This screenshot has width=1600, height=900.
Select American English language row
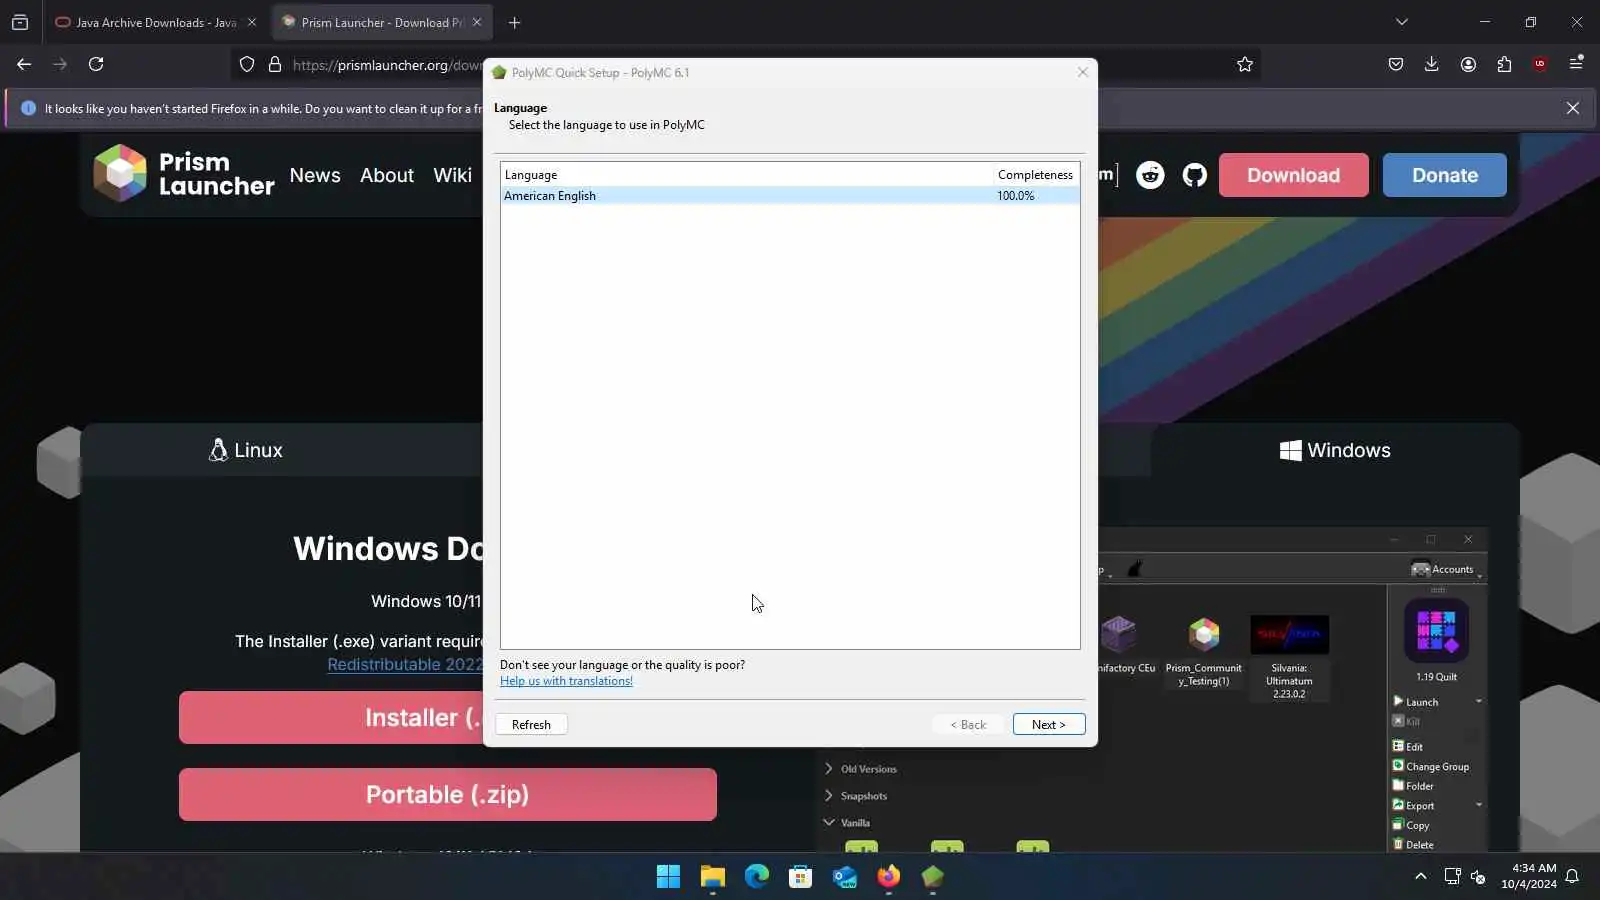pos(790,196)
